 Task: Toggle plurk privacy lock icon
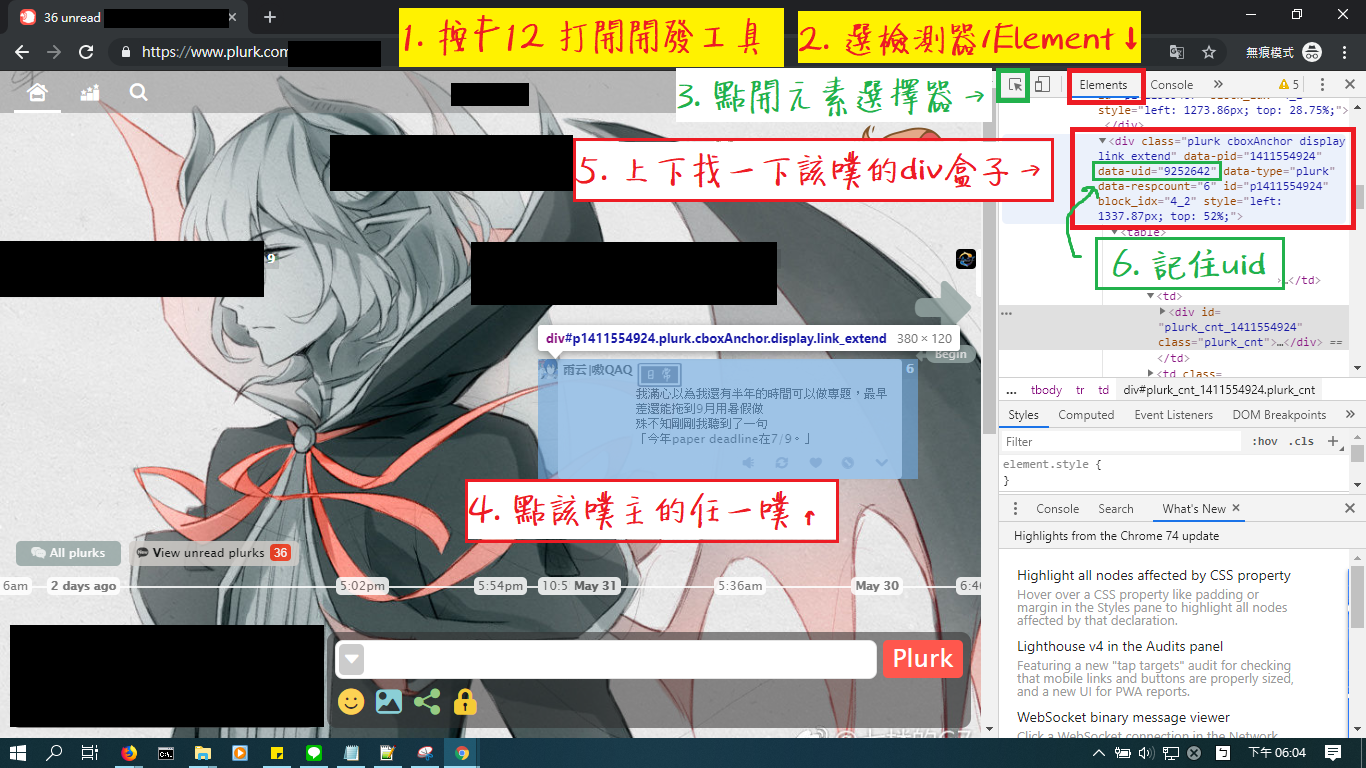tap(465, 702)
